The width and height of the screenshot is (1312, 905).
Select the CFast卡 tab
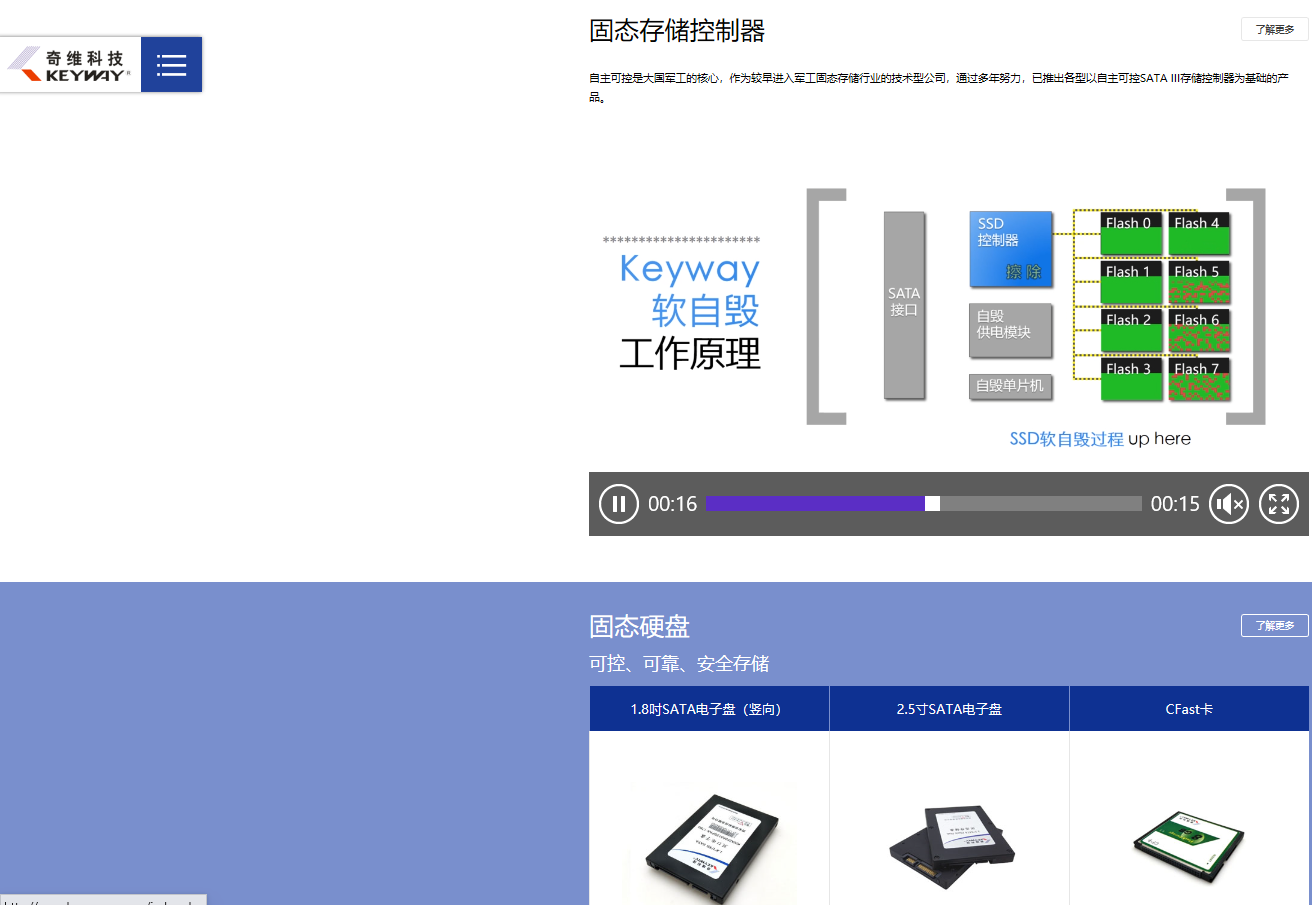(1189, 709)
